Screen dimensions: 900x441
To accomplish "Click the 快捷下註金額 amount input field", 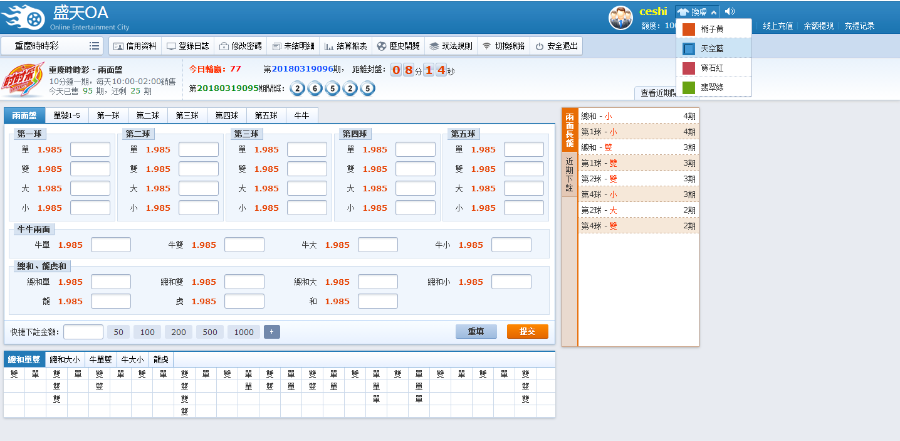I will pyautogui.click(x=83, y=332).
